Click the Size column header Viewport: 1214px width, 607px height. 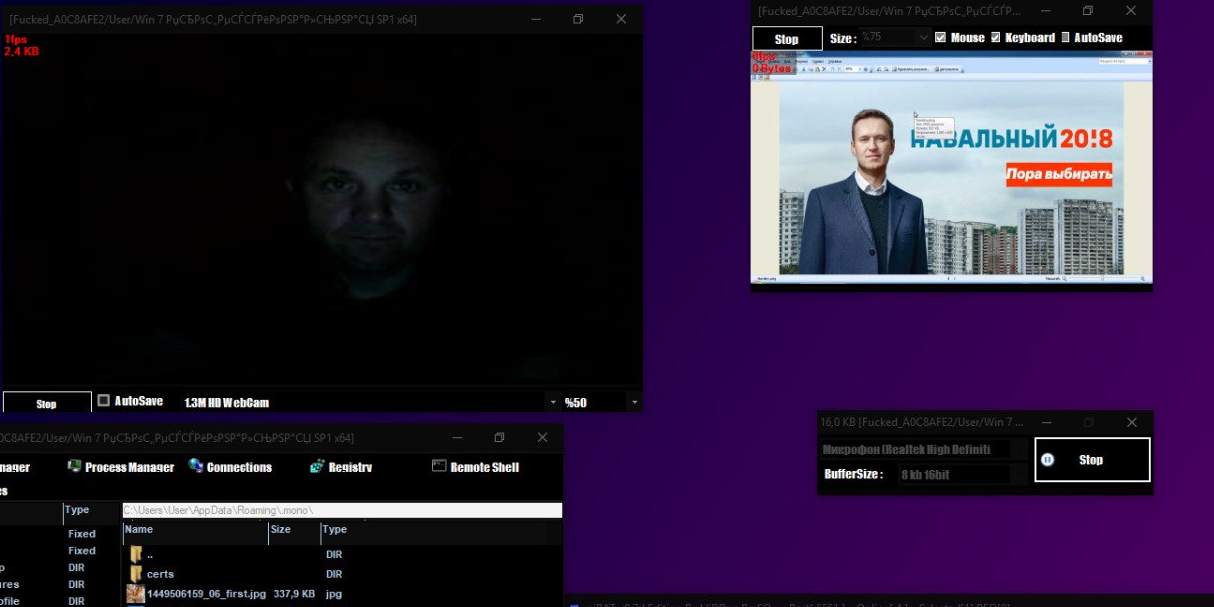click(x=281, y=529)
